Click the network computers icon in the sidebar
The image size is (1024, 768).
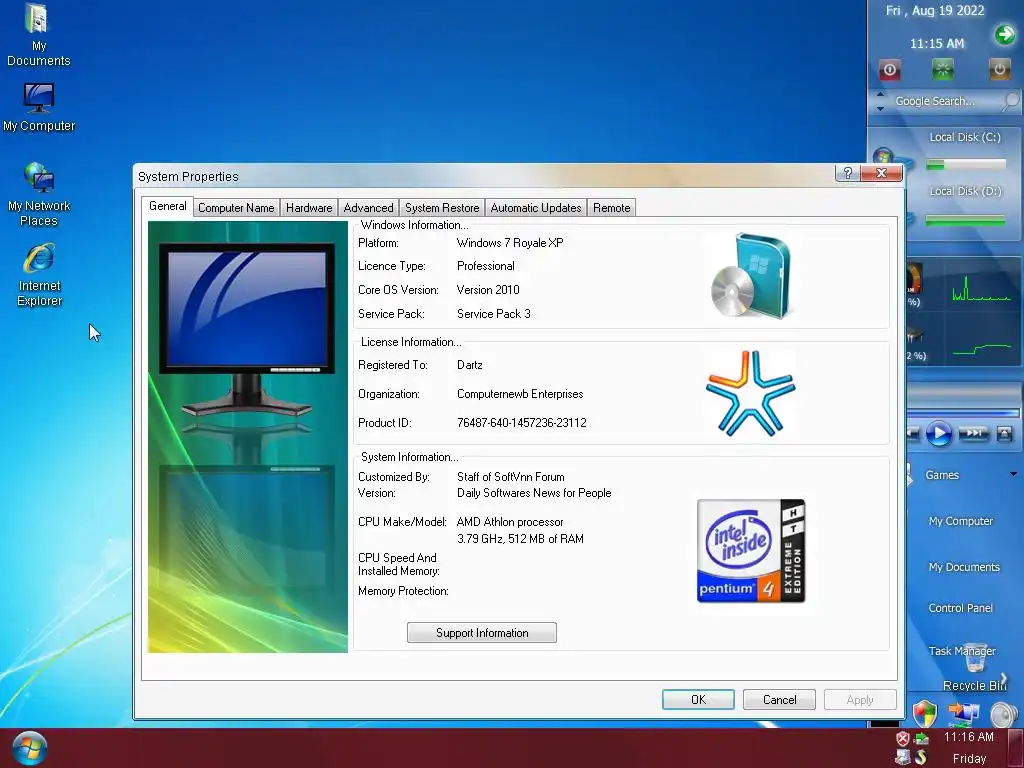pyautogui.click(x=964, y=714)
